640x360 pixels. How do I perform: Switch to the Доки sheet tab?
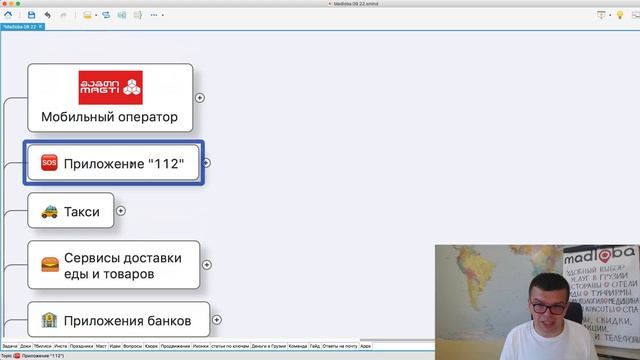tap(25, 346)
